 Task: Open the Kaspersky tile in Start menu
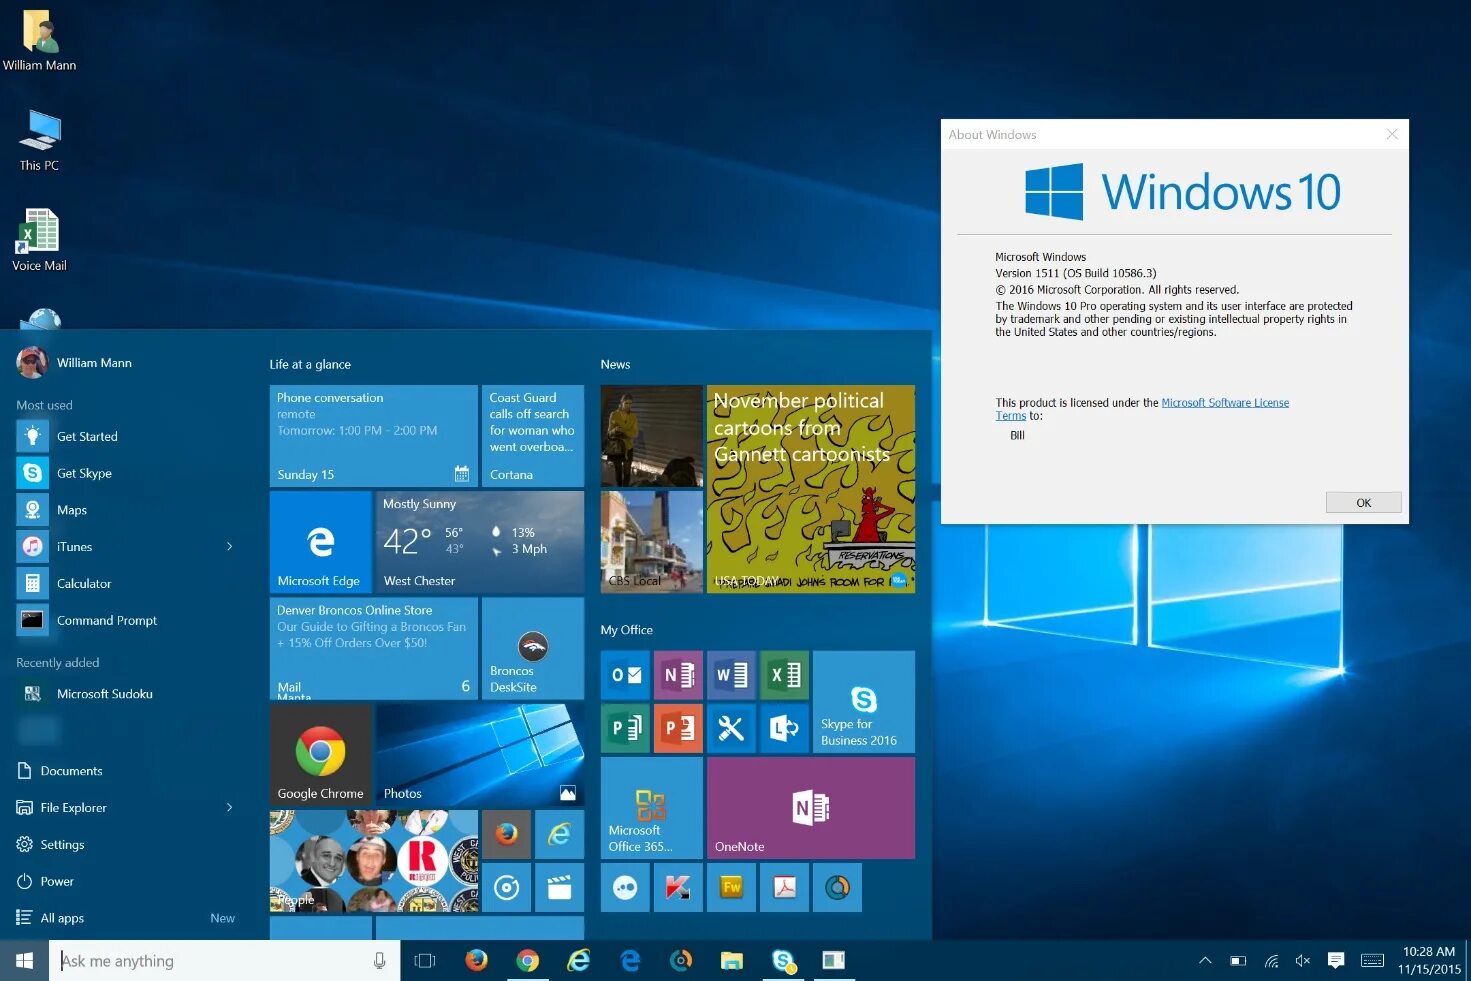point(678,887)
